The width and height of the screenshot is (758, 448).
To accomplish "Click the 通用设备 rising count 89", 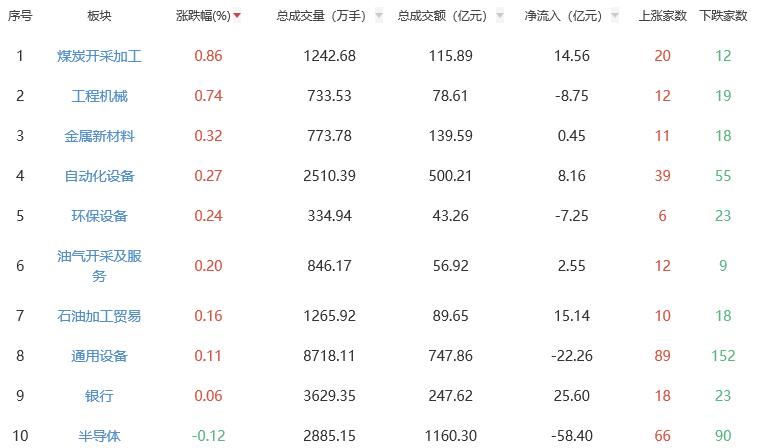I will point(662,356).
